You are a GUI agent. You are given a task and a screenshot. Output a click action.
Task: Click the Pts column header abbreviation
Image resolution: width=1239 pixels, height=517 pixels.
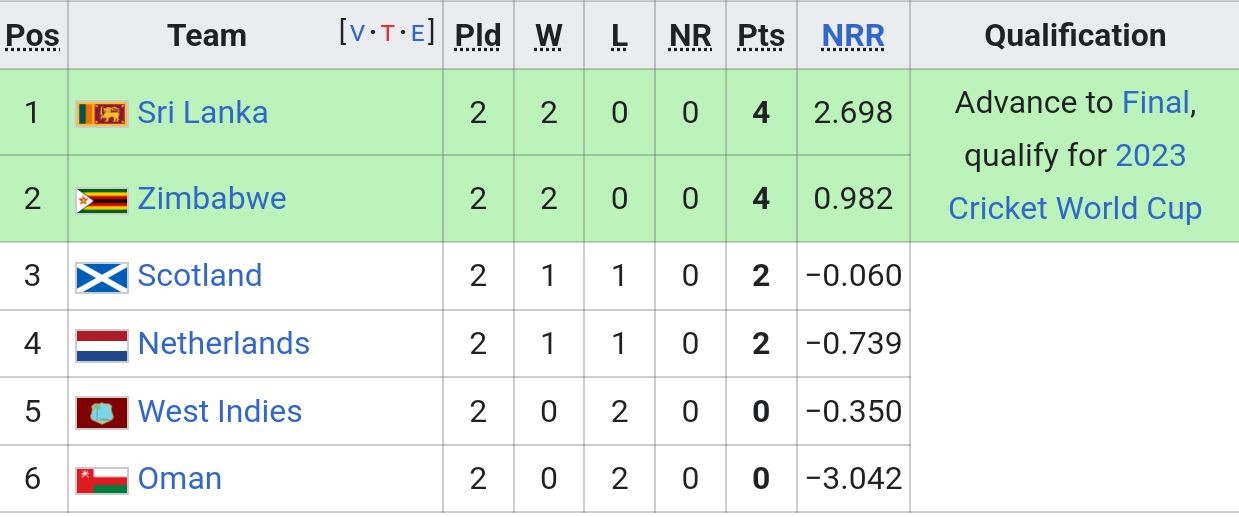pos(761,36)
